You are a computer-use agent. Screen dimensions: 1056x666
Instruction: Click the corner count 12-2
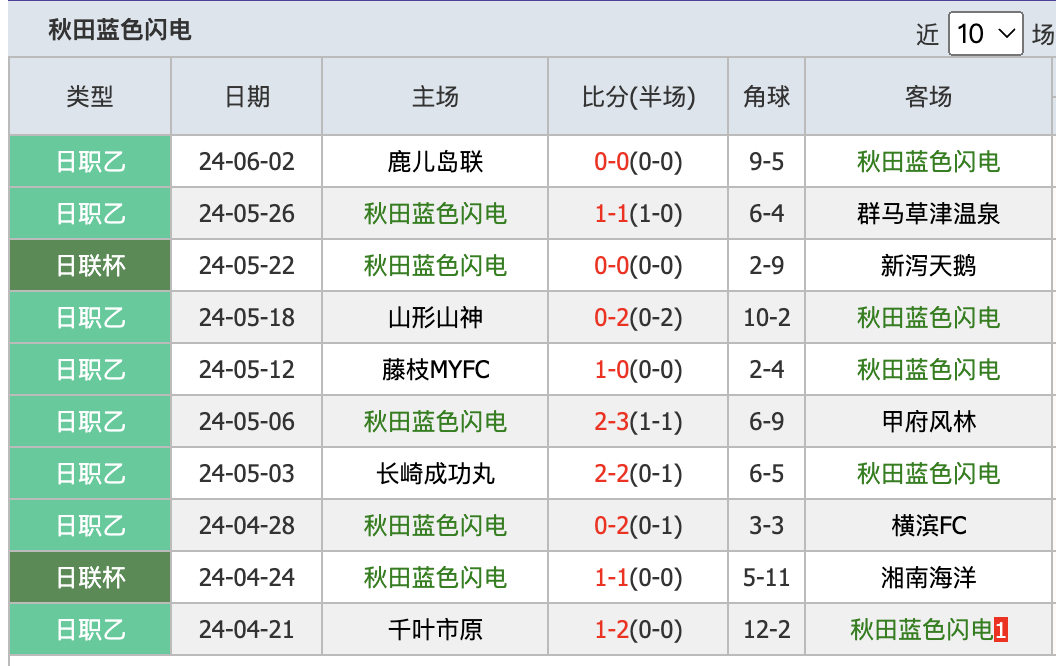[766, 630]
